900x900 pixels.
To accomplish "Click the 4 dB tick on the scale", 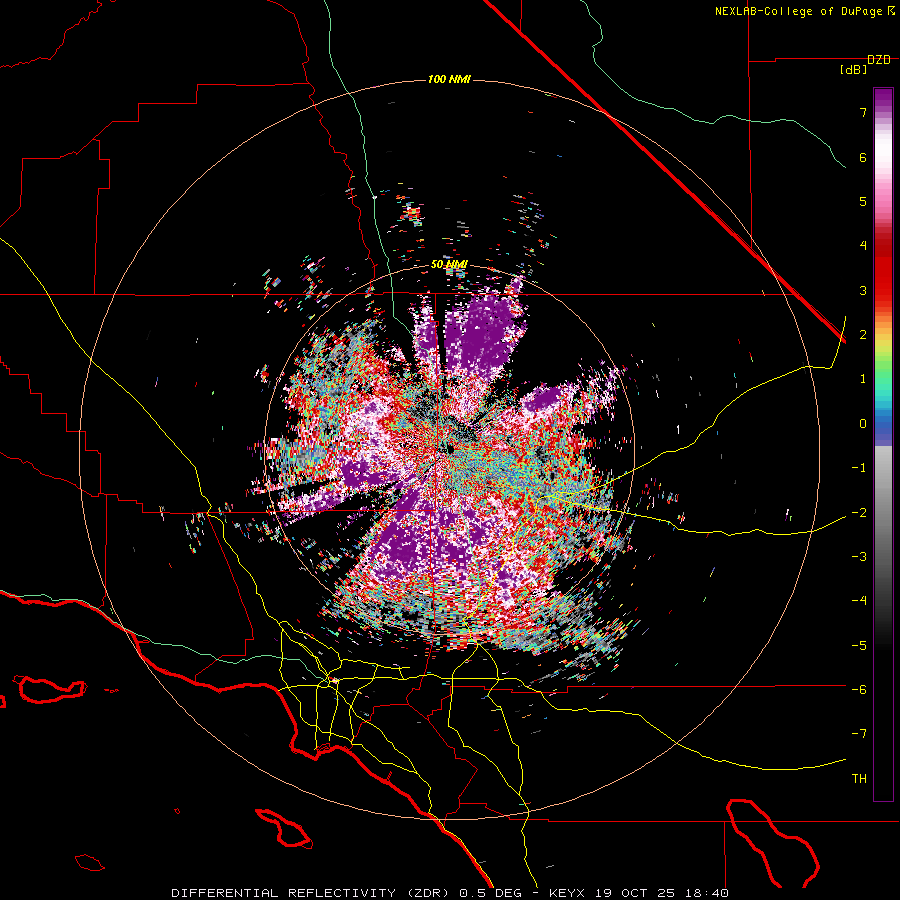I will [x=863, y=246].
